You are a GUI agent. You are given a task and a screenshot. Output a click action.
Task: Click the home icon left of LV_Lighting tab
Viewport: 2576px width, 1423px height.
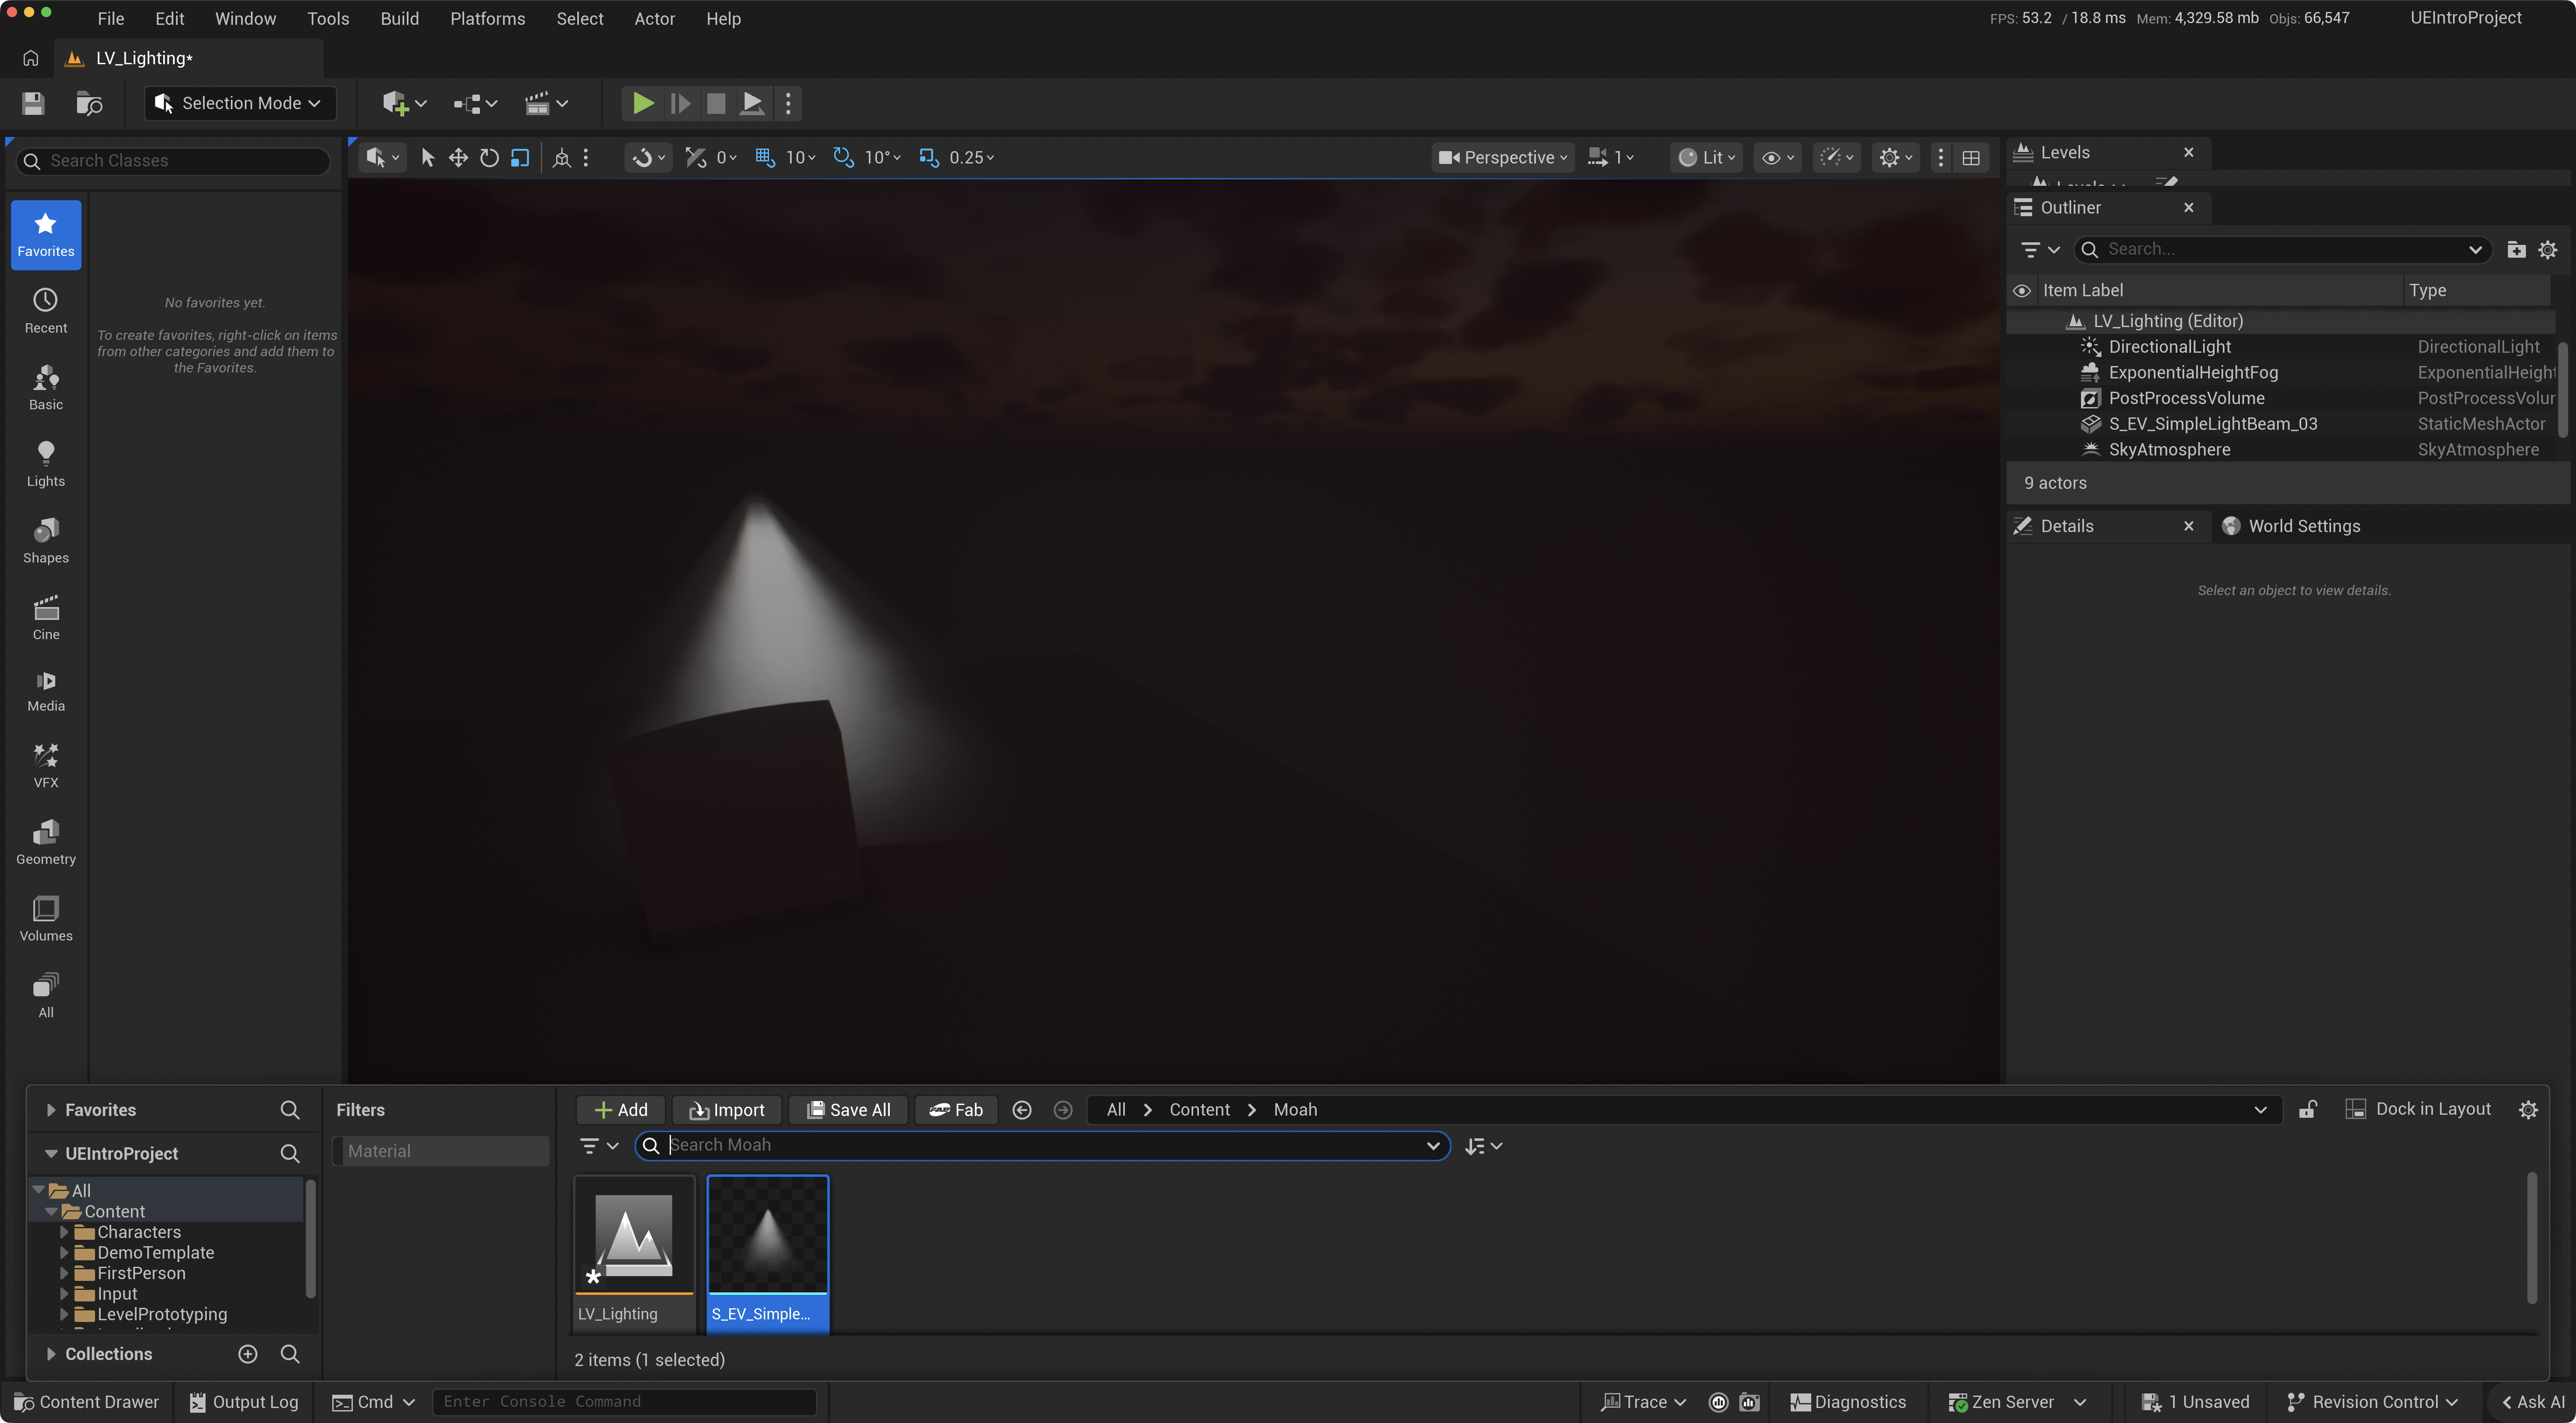(31, 58)
